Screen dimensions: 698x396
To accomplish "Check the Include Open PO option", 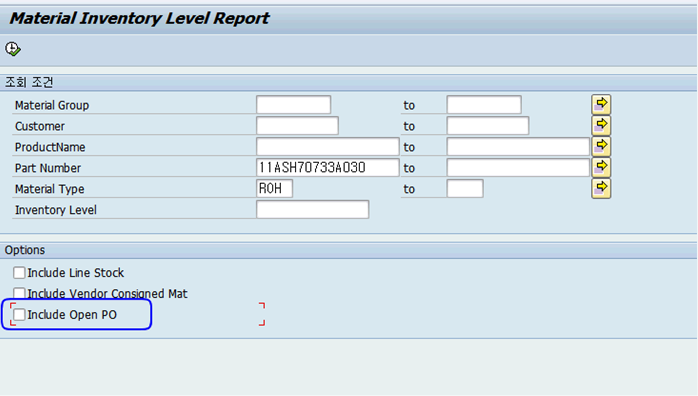I will (x=19, y=315).
